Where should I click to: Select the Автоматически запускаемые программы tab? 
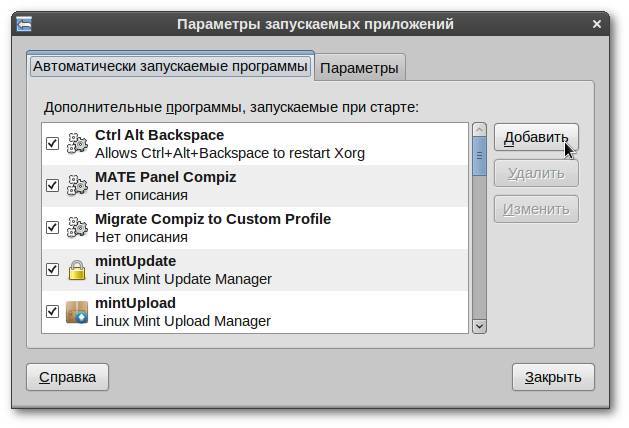(170, 67)
